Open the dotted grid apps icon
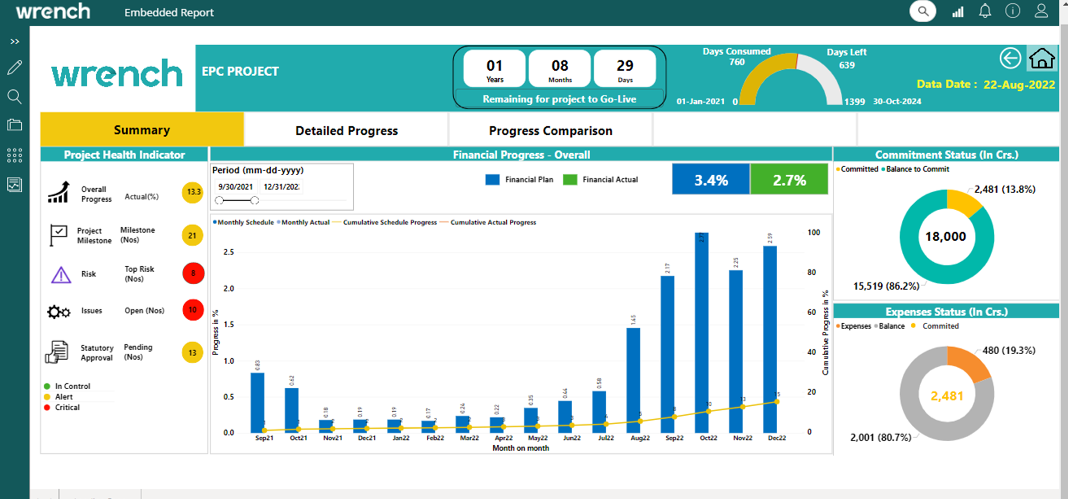This screenshot has width=1068, height=499. [x=14, y=155]
